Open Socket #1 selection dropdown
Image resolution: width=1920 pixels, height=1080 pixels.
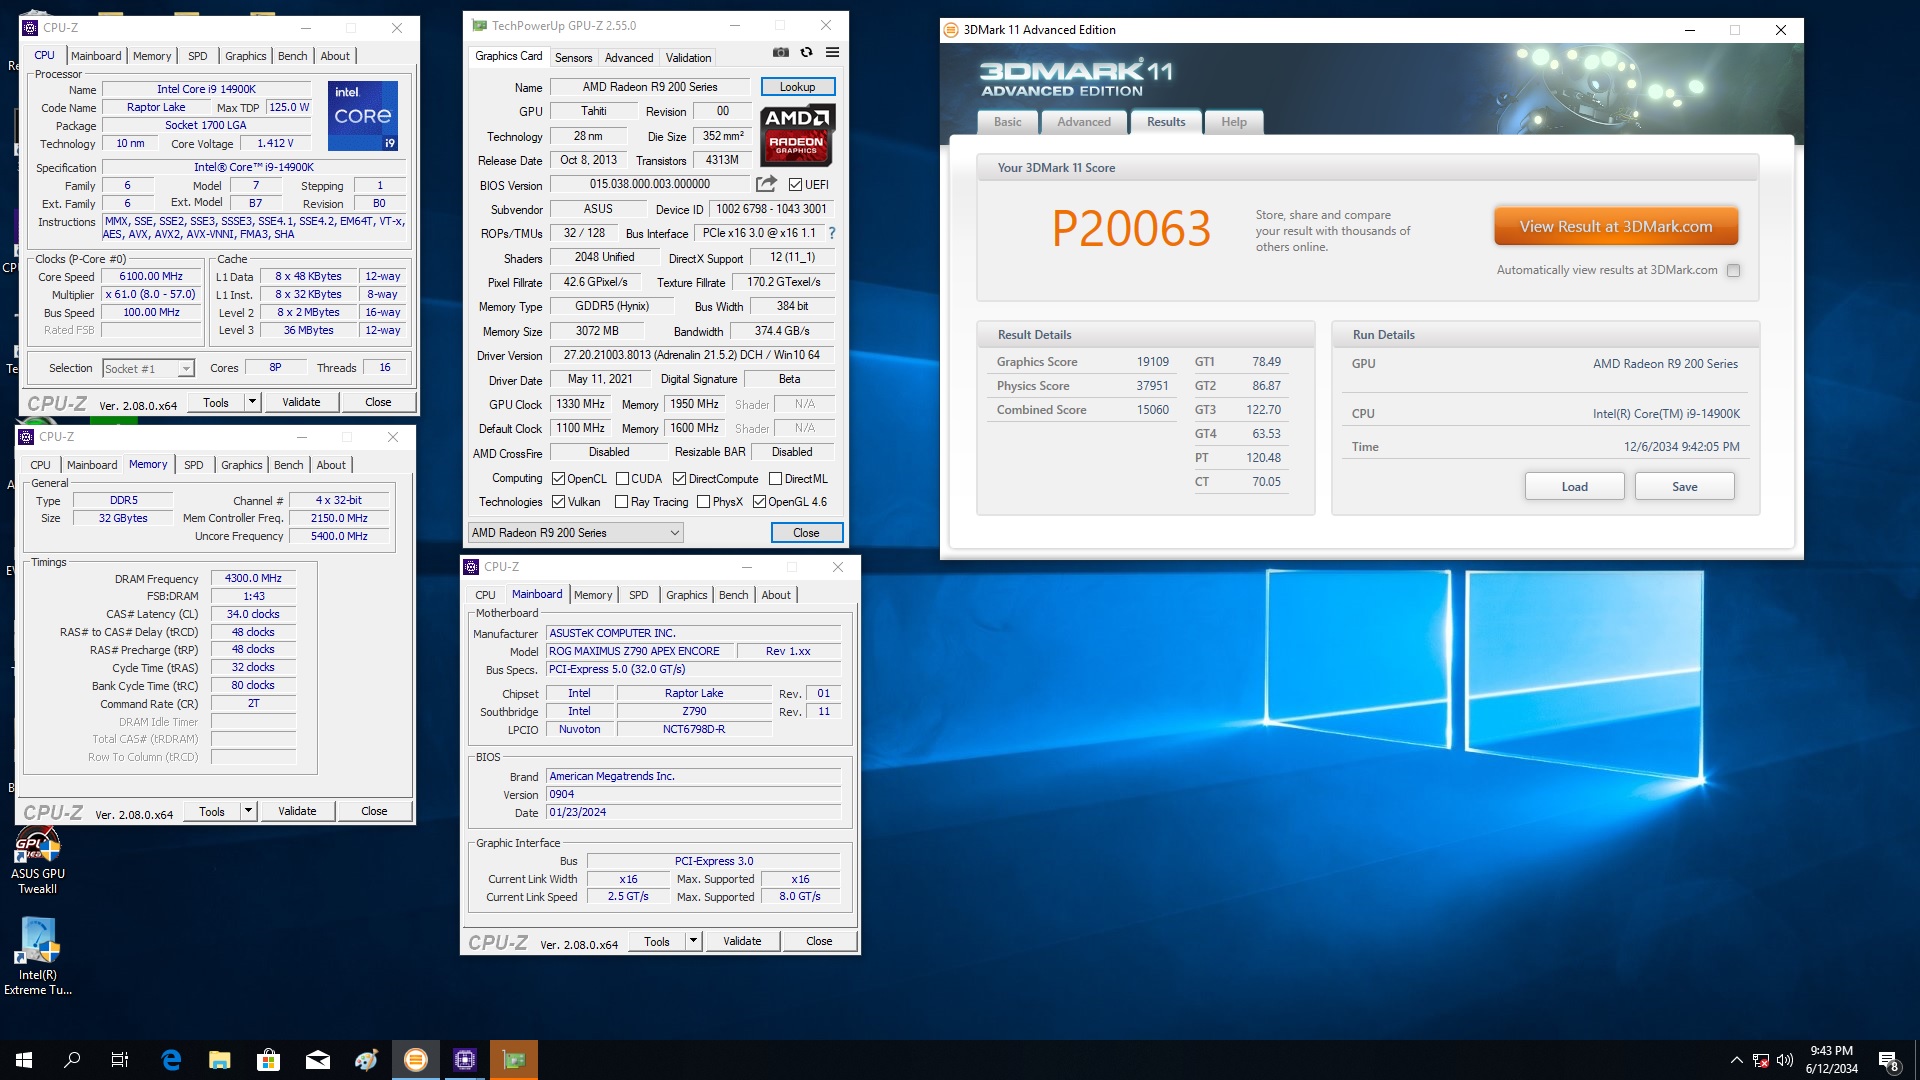pos(148,369)
